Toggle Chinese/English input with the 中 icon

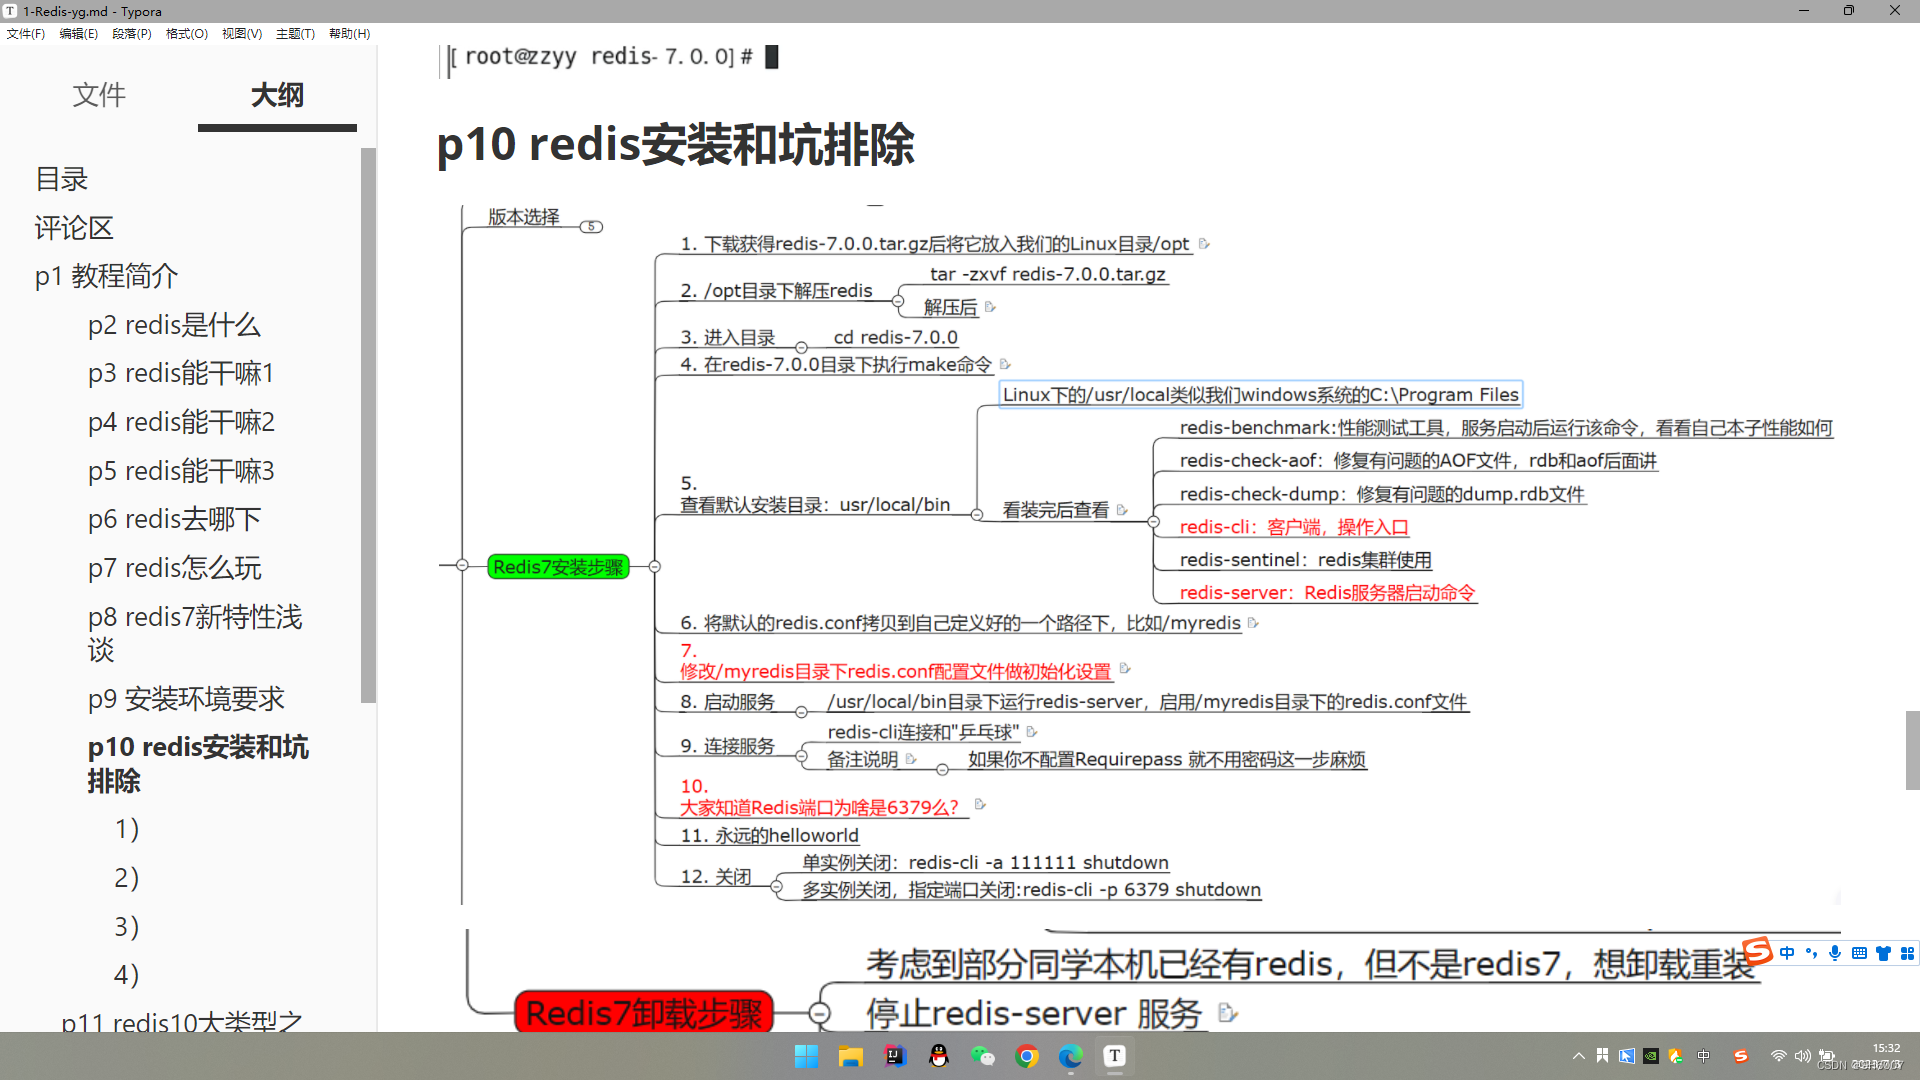(x=1787, y=953)
